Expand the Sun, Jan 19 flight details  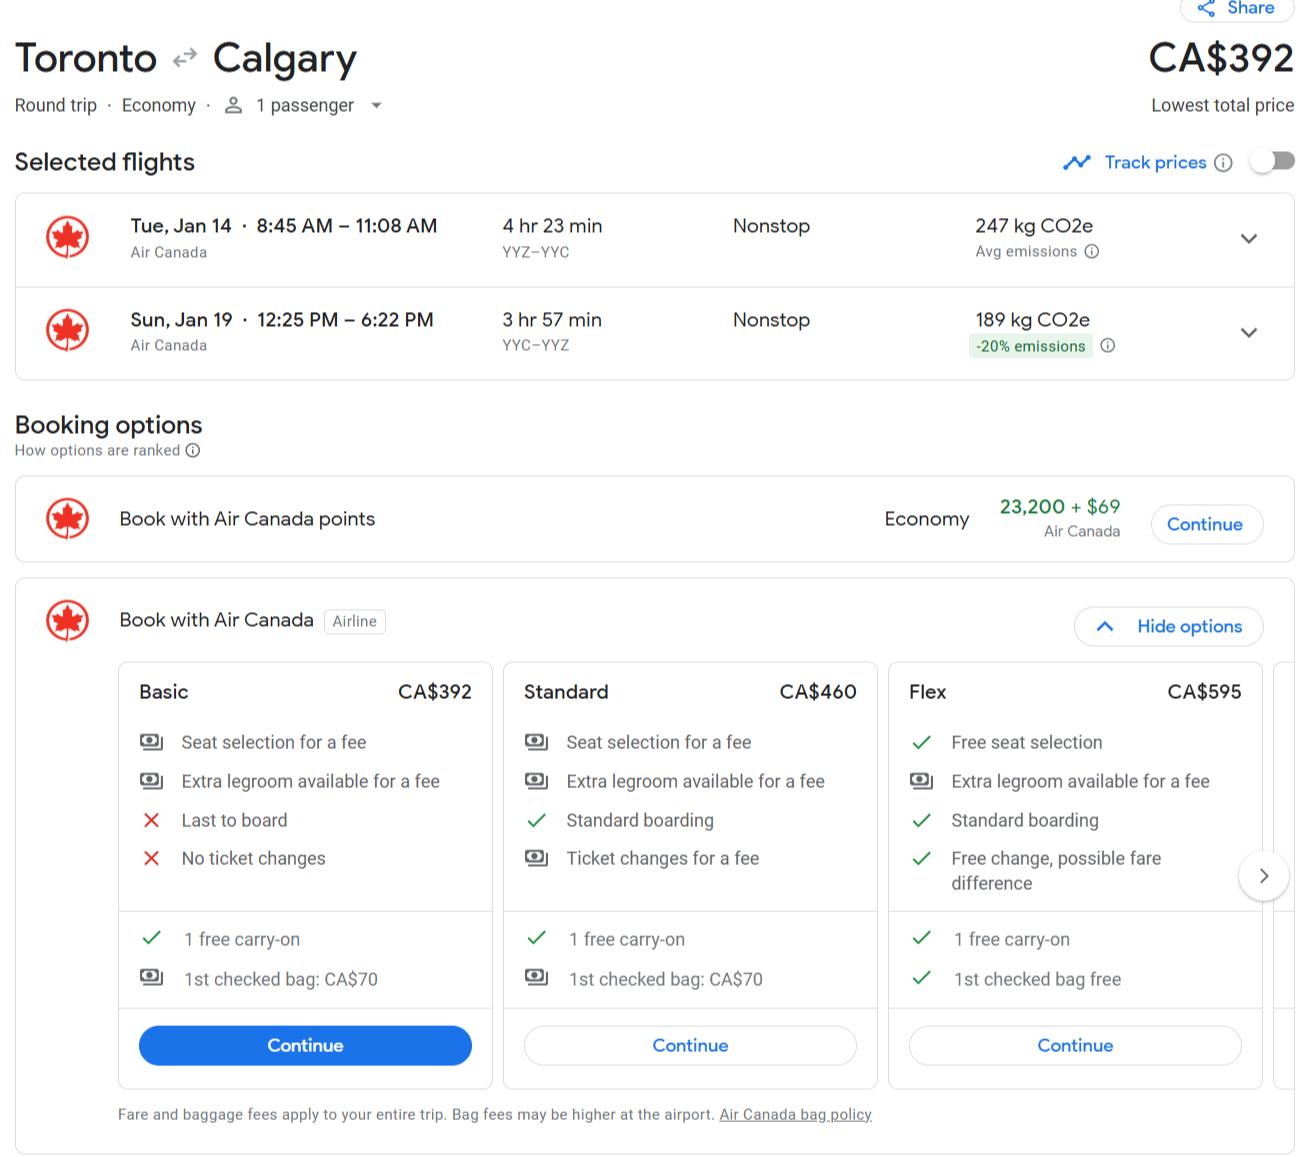(1248, 333)
